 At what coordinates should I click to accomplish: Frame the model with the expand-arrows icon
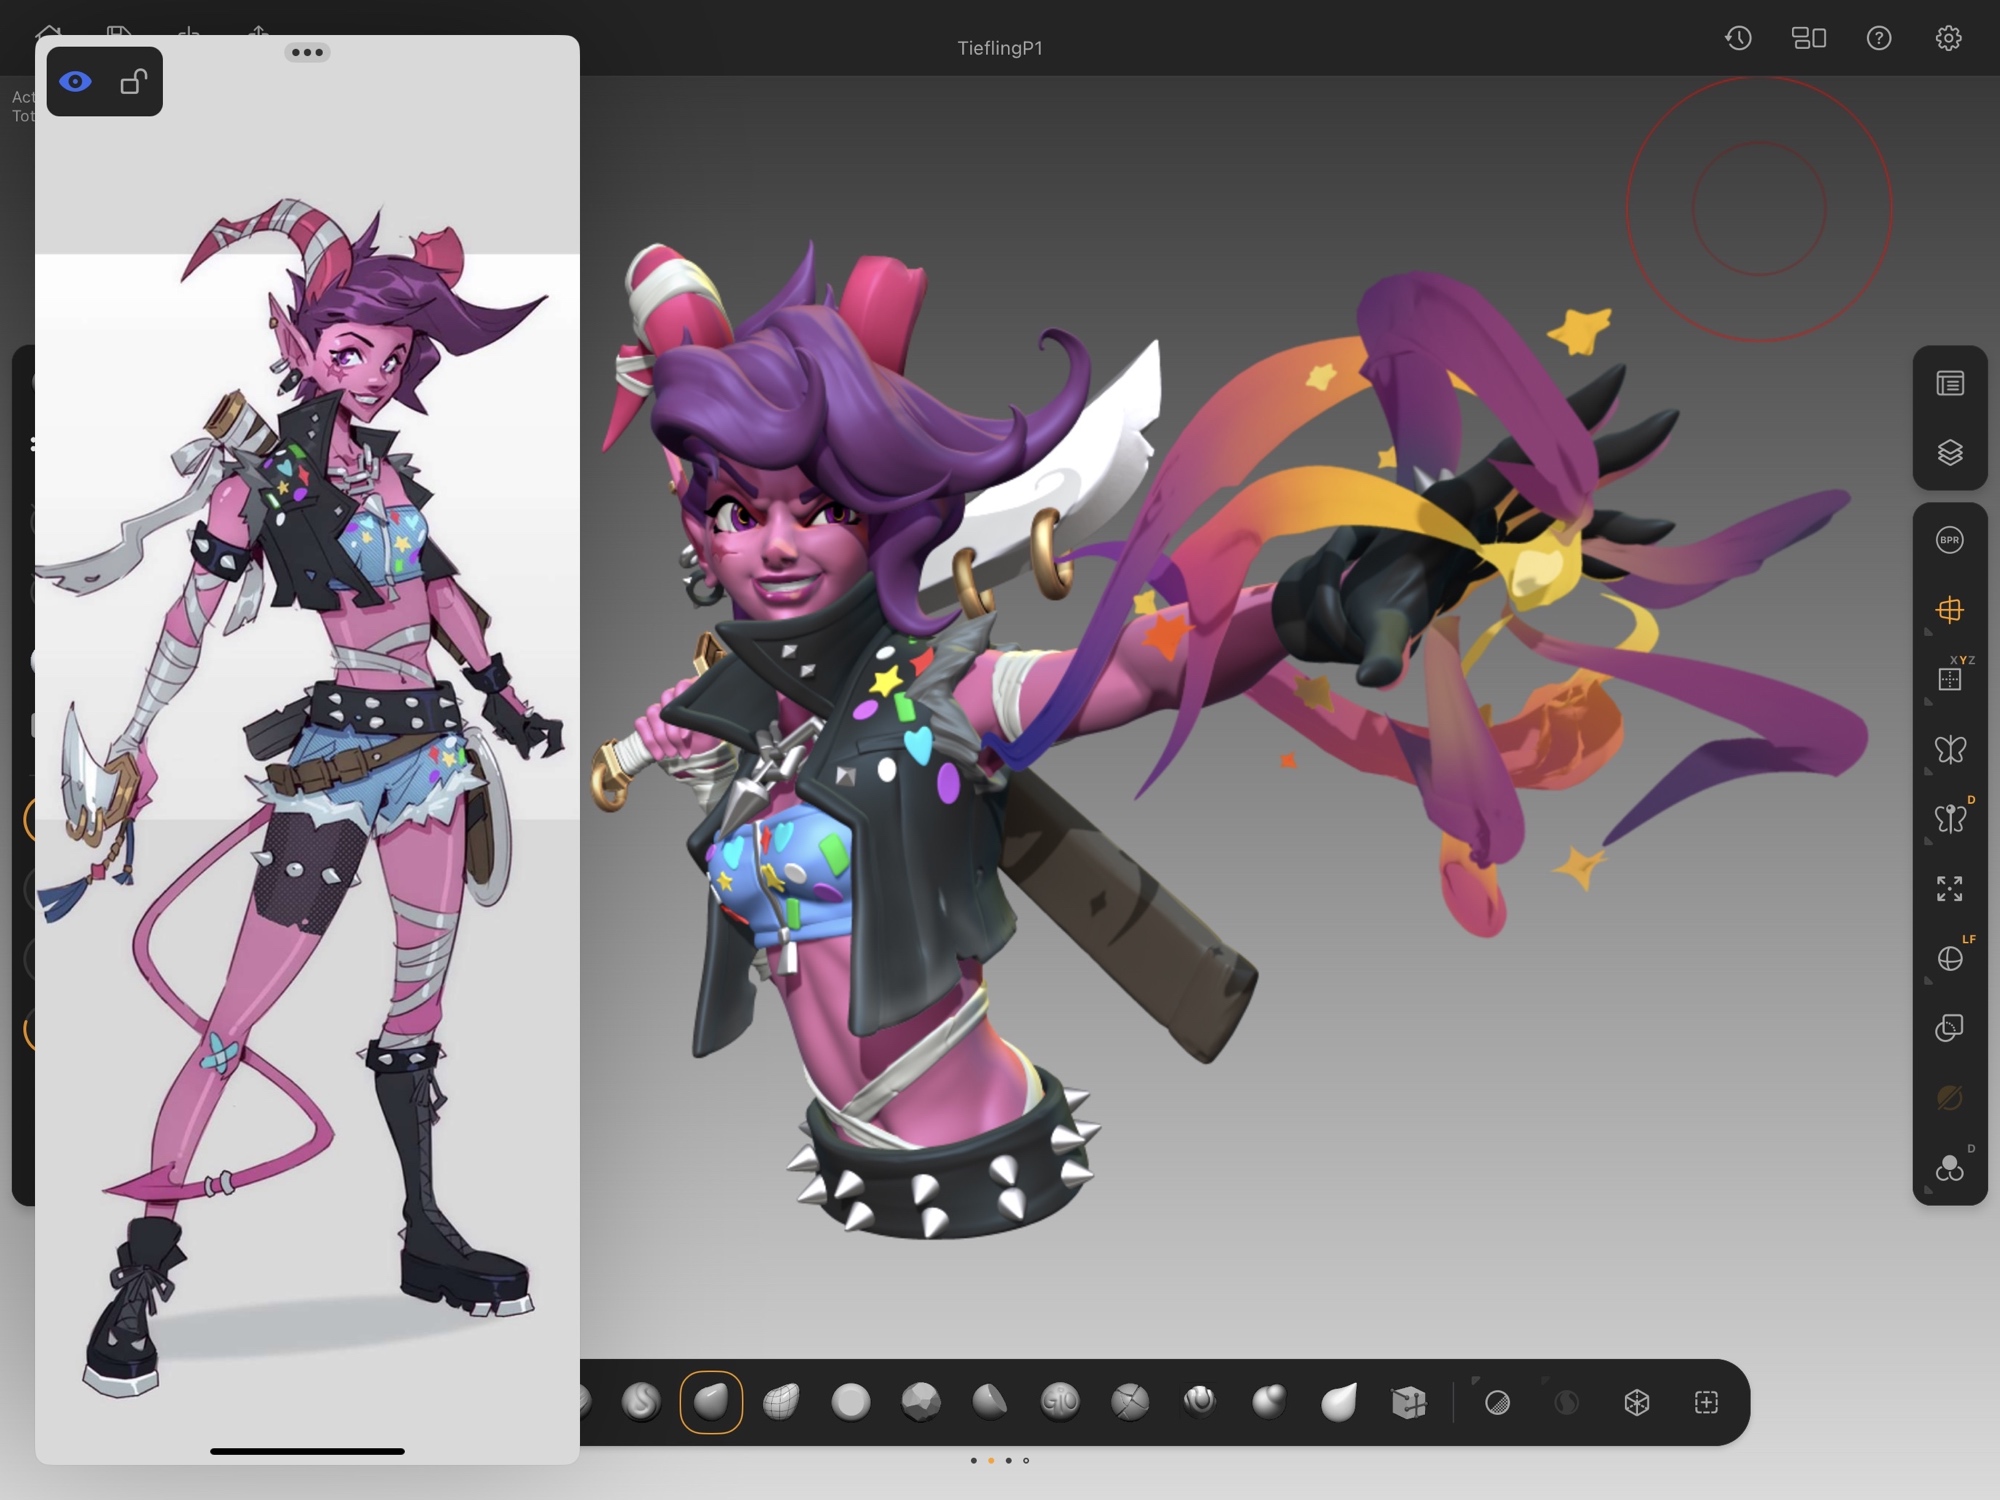[1949, 888]
